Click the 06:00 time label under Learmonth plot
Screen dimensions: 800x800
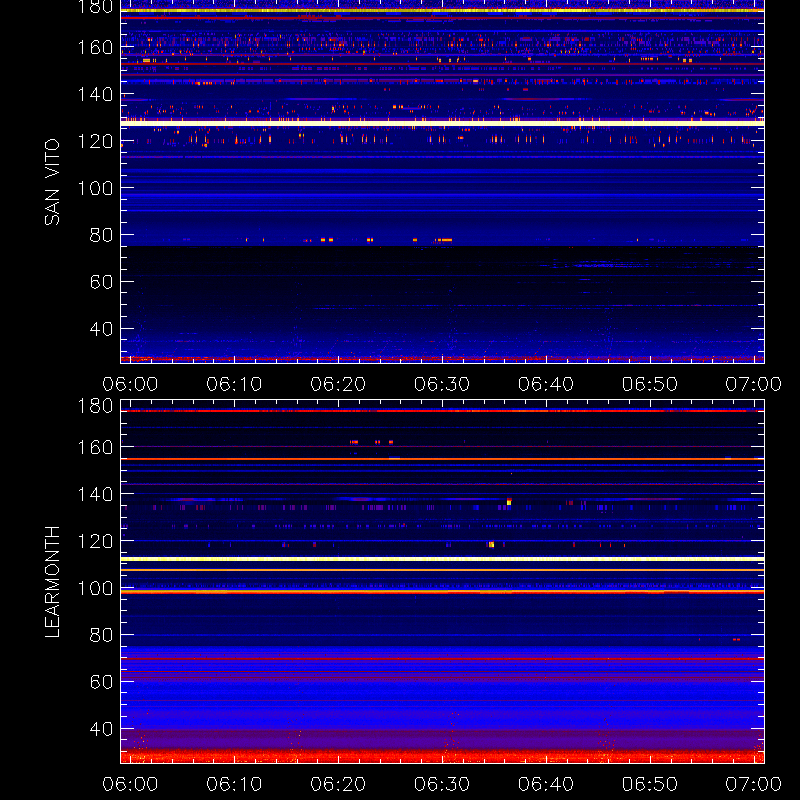click(x=130, y=784)
